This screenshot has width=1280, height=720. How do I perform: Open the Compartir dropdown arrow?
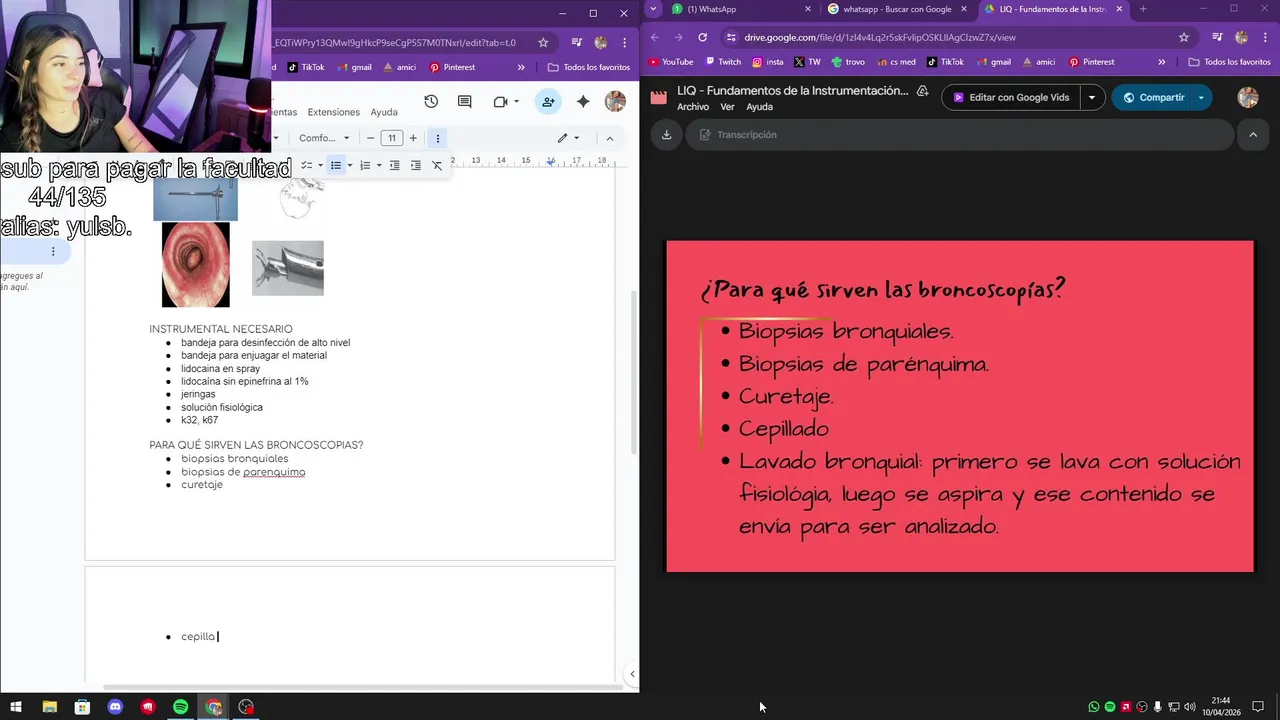(x=1201, y=98)
